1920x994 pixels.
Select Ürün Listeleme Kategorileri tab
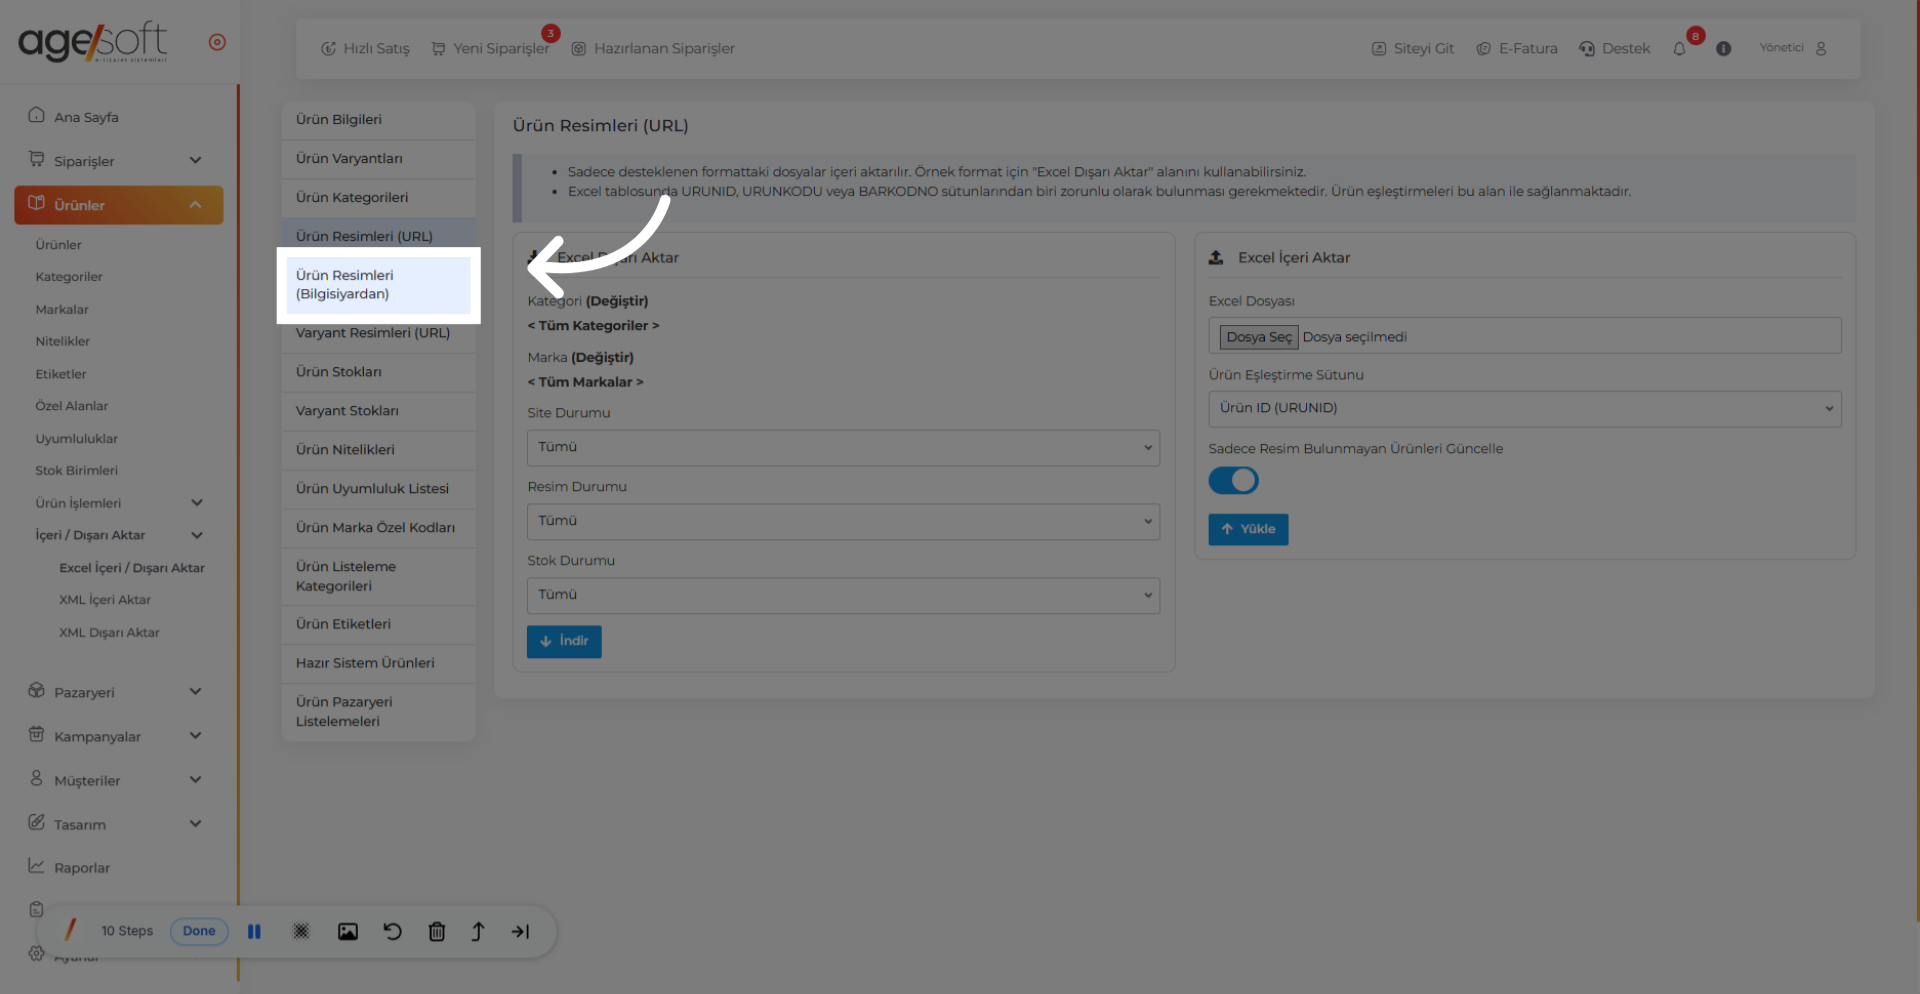[378, 576]
